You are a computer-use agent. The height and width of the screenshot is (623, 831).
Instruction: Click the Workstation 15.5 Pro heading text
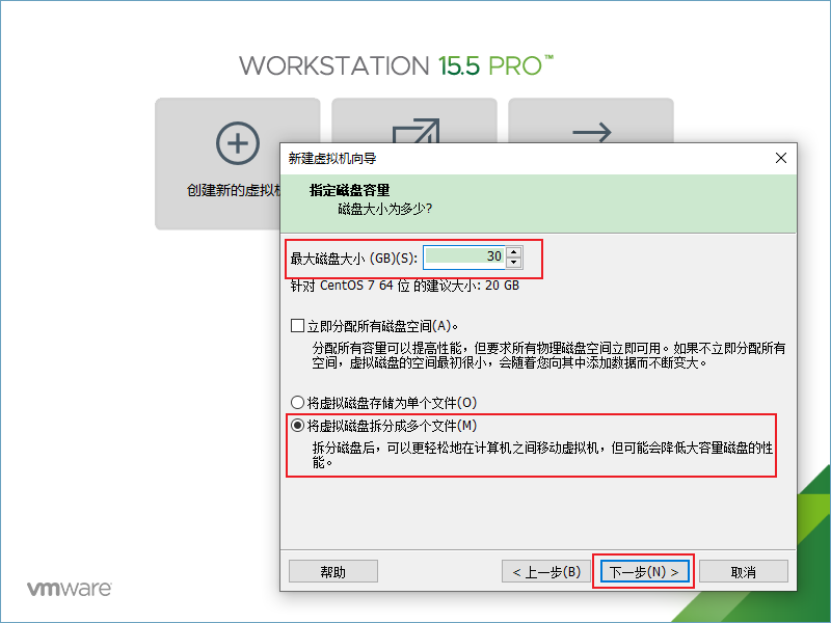click(396, 66)
